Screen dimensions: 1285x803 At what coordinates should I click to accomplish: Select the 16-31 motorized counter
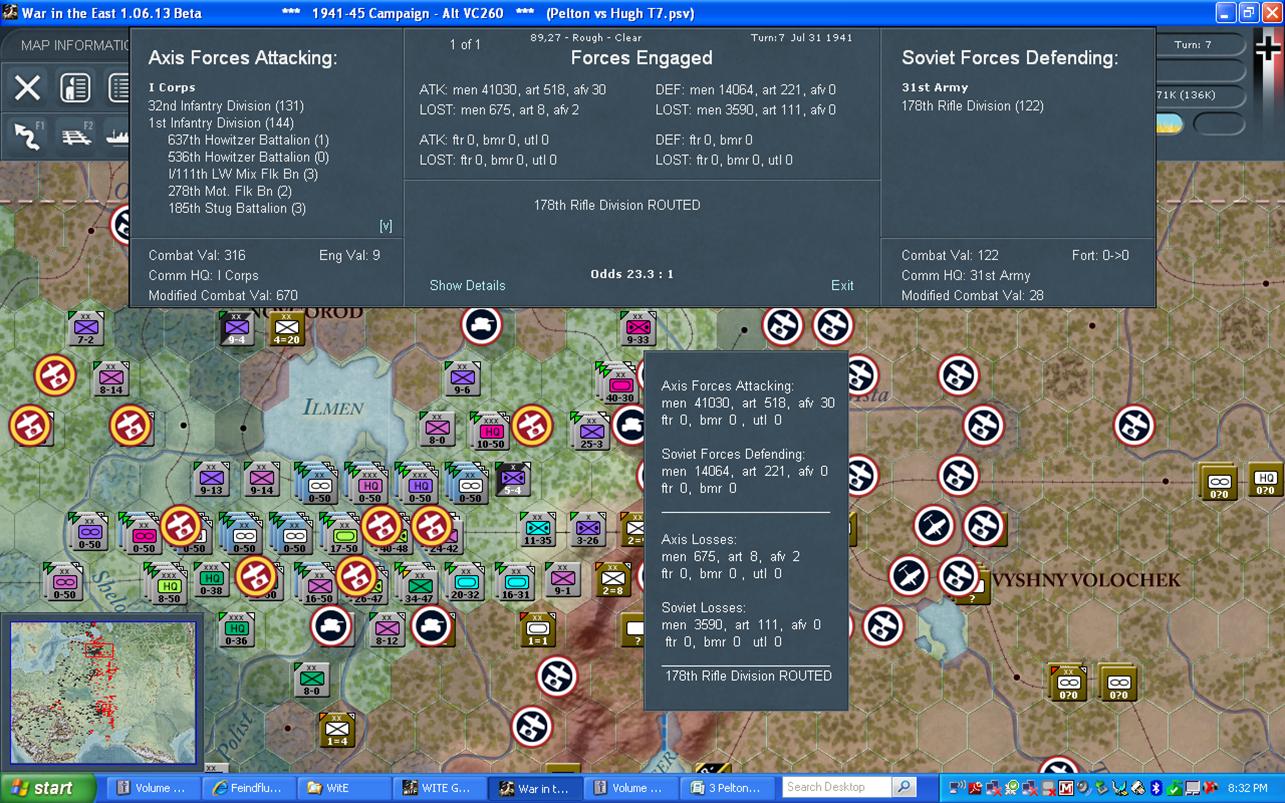(515, 581)
